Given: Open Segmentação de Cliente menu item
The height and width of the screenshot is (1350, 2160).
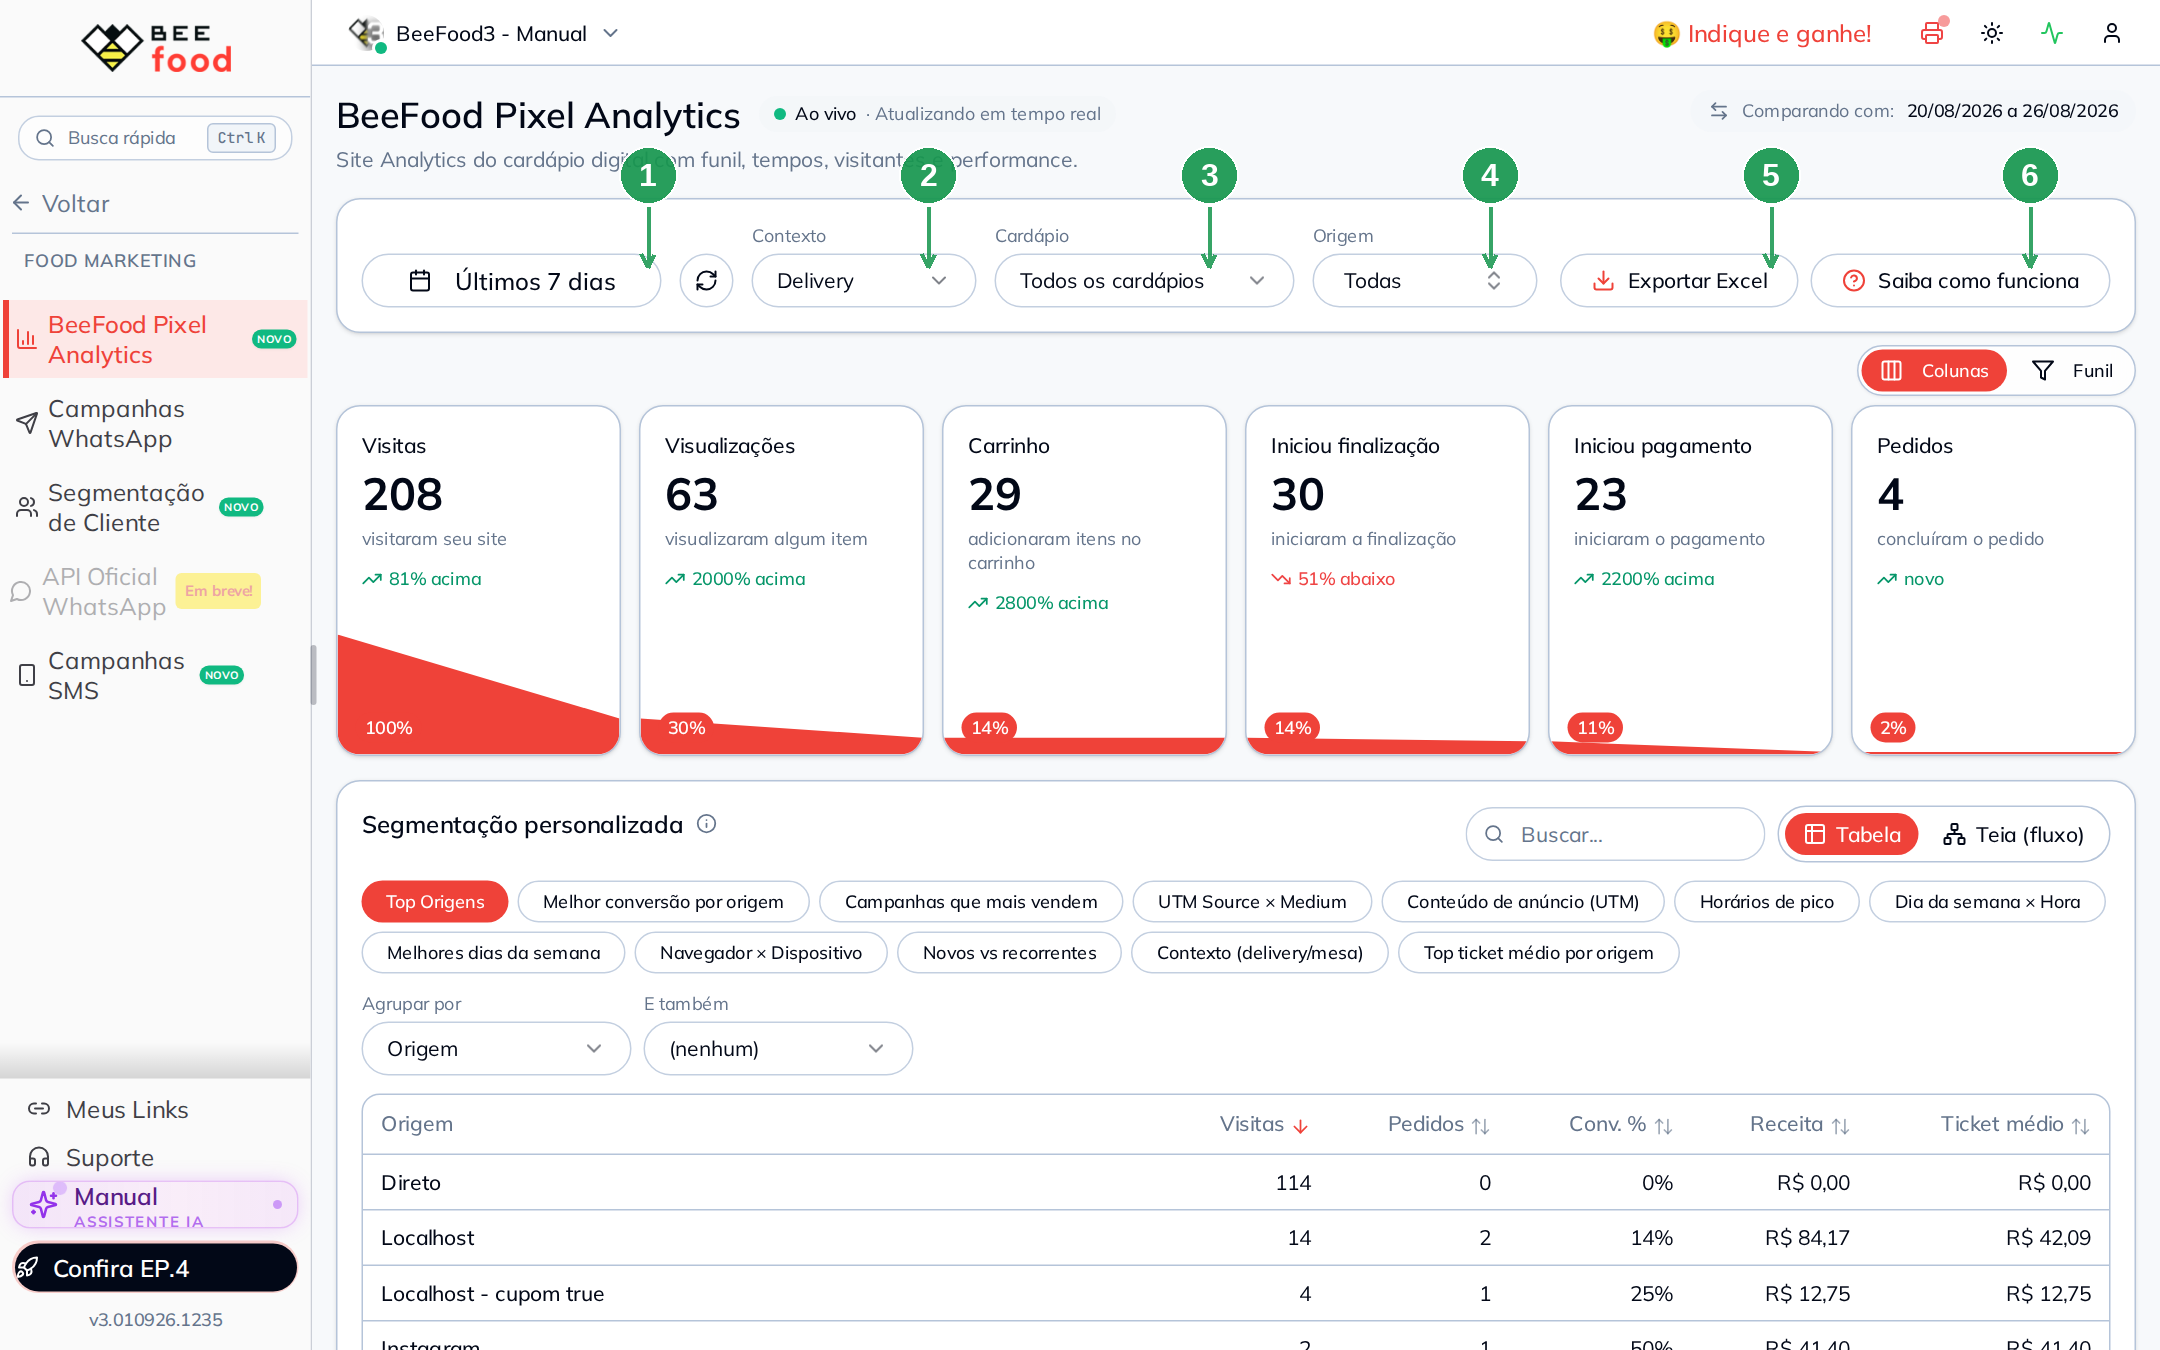Looking at the screenshot, I should (156, 507).
